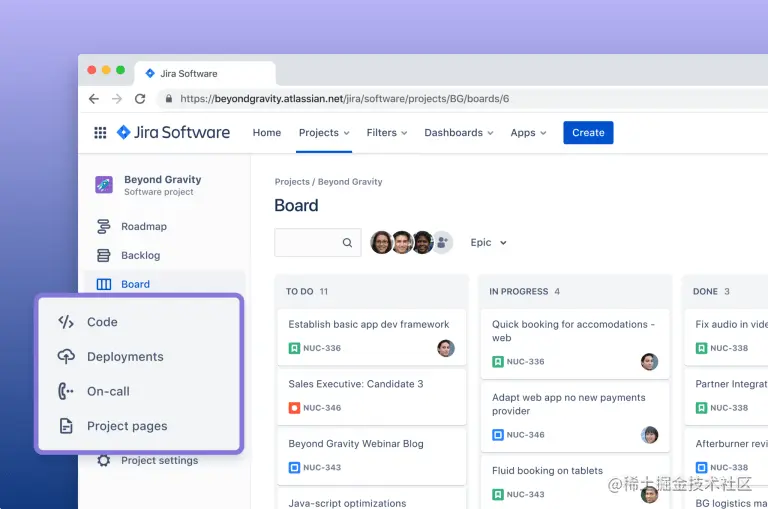Viewport: 768px width, 509px height.
Task: Click the Beyond Gravity breadcrumb link
Action: click(x=350, y=182)
